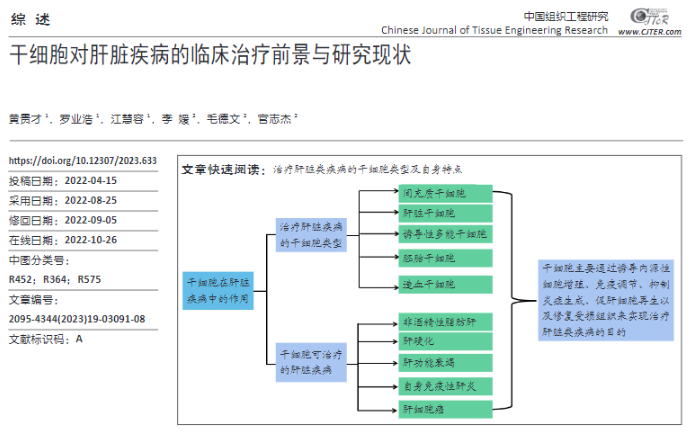Select the 干细胞可治疗的肝脏疾病 branch node
This screenshot has width=692, height=436.
point(311,362)
